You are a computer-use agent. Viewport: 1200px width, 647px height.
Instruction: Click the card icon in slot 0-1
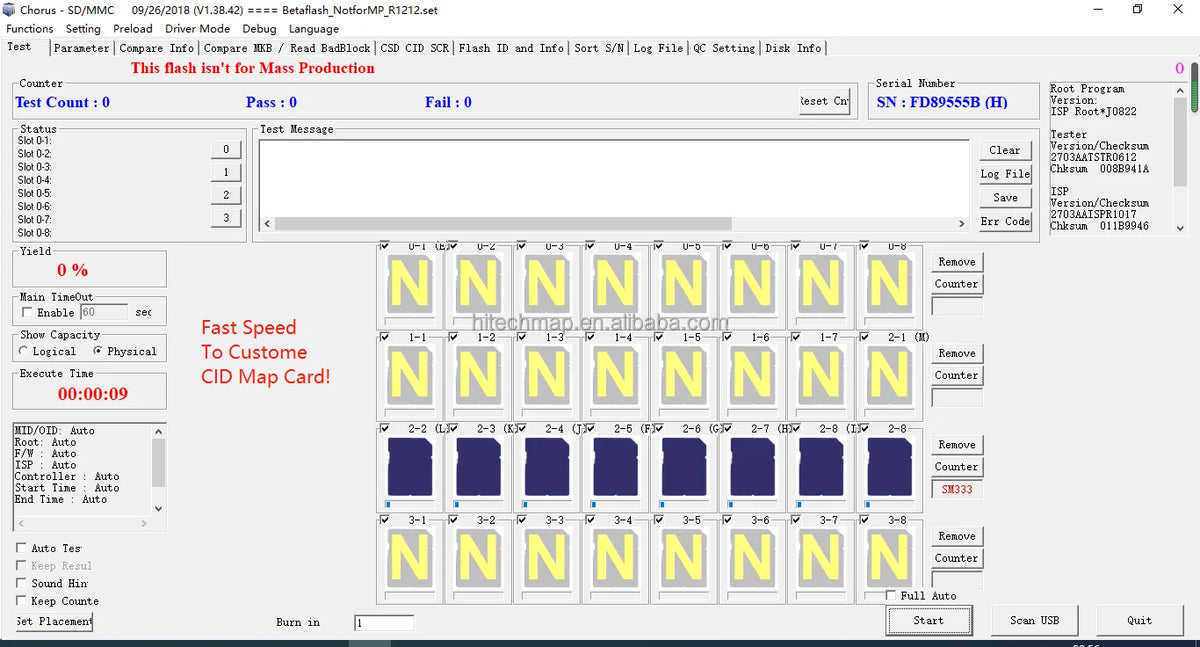(x=409, y=282)
